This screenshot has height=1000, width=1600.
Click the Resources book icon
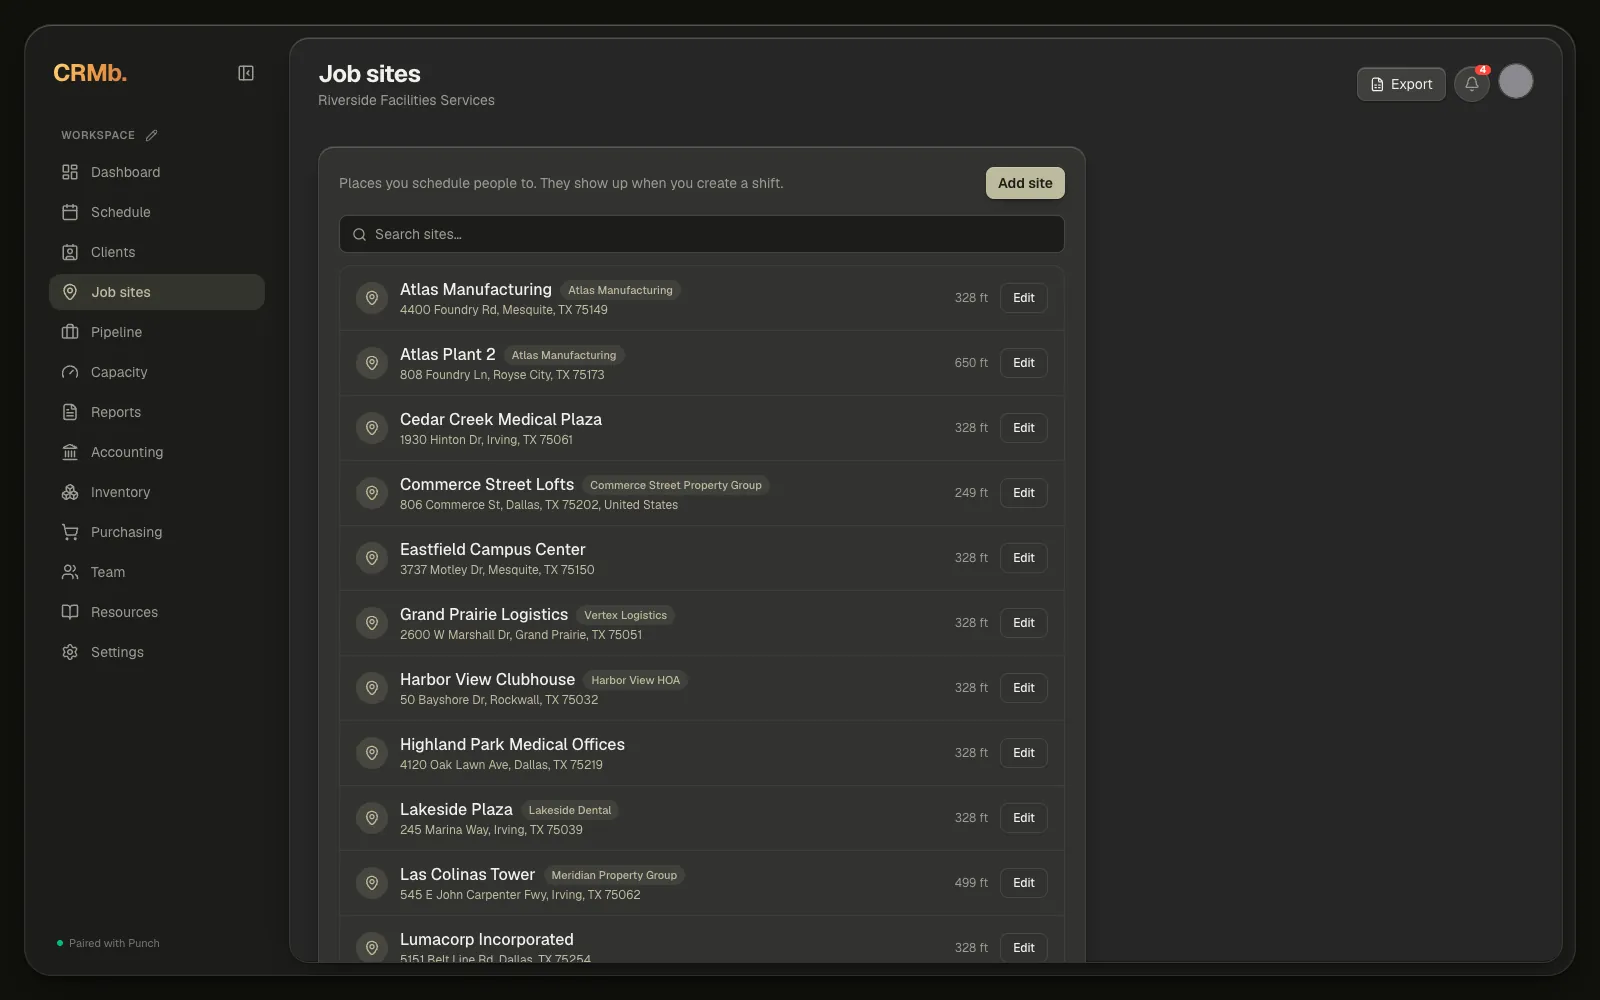coord(70,612)
